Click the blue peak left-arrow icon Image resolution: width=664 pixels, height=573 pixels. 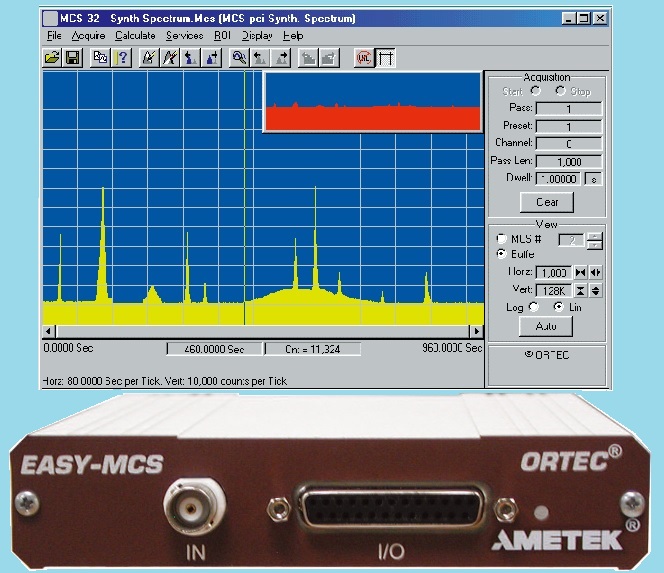point(191,58)
